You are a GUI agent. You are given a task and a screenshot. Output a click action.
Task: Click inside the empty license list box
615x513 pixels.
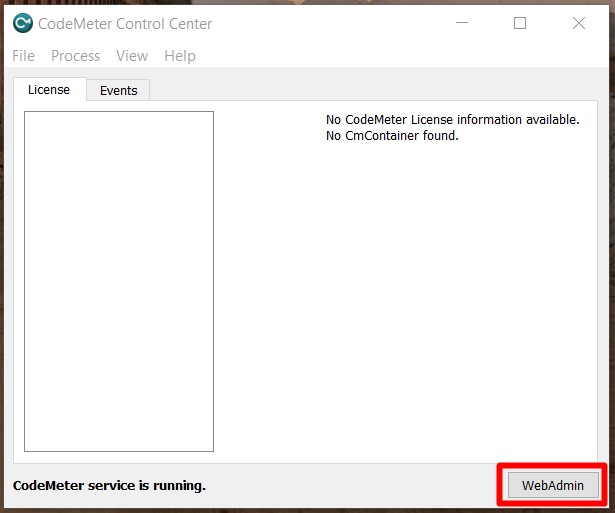pyautogui.click(x=118, y=280)
